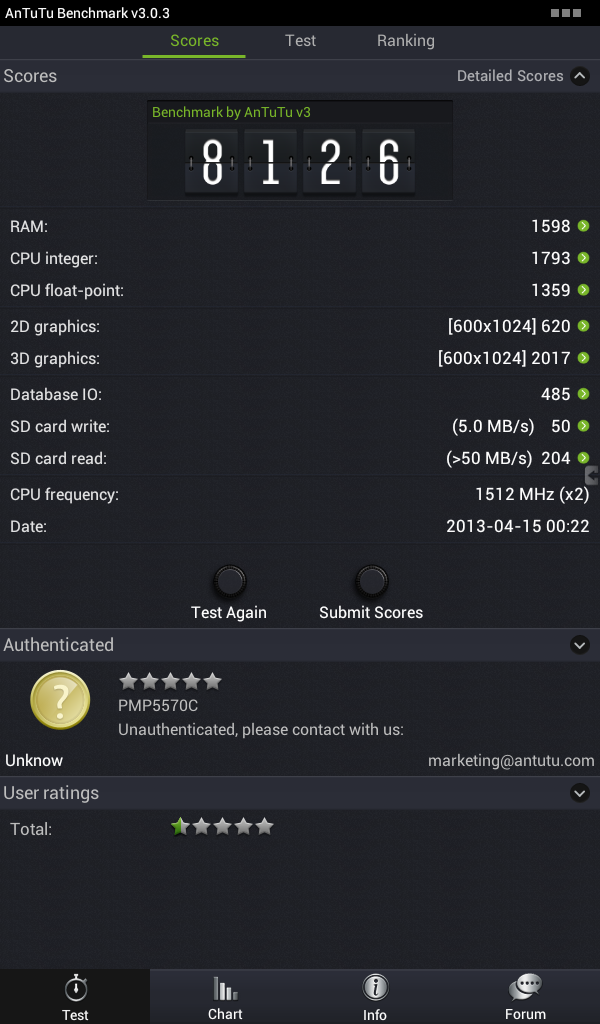600x1024 pixels.
Task: Expand the User ratings section chevron
Action: 580,793
